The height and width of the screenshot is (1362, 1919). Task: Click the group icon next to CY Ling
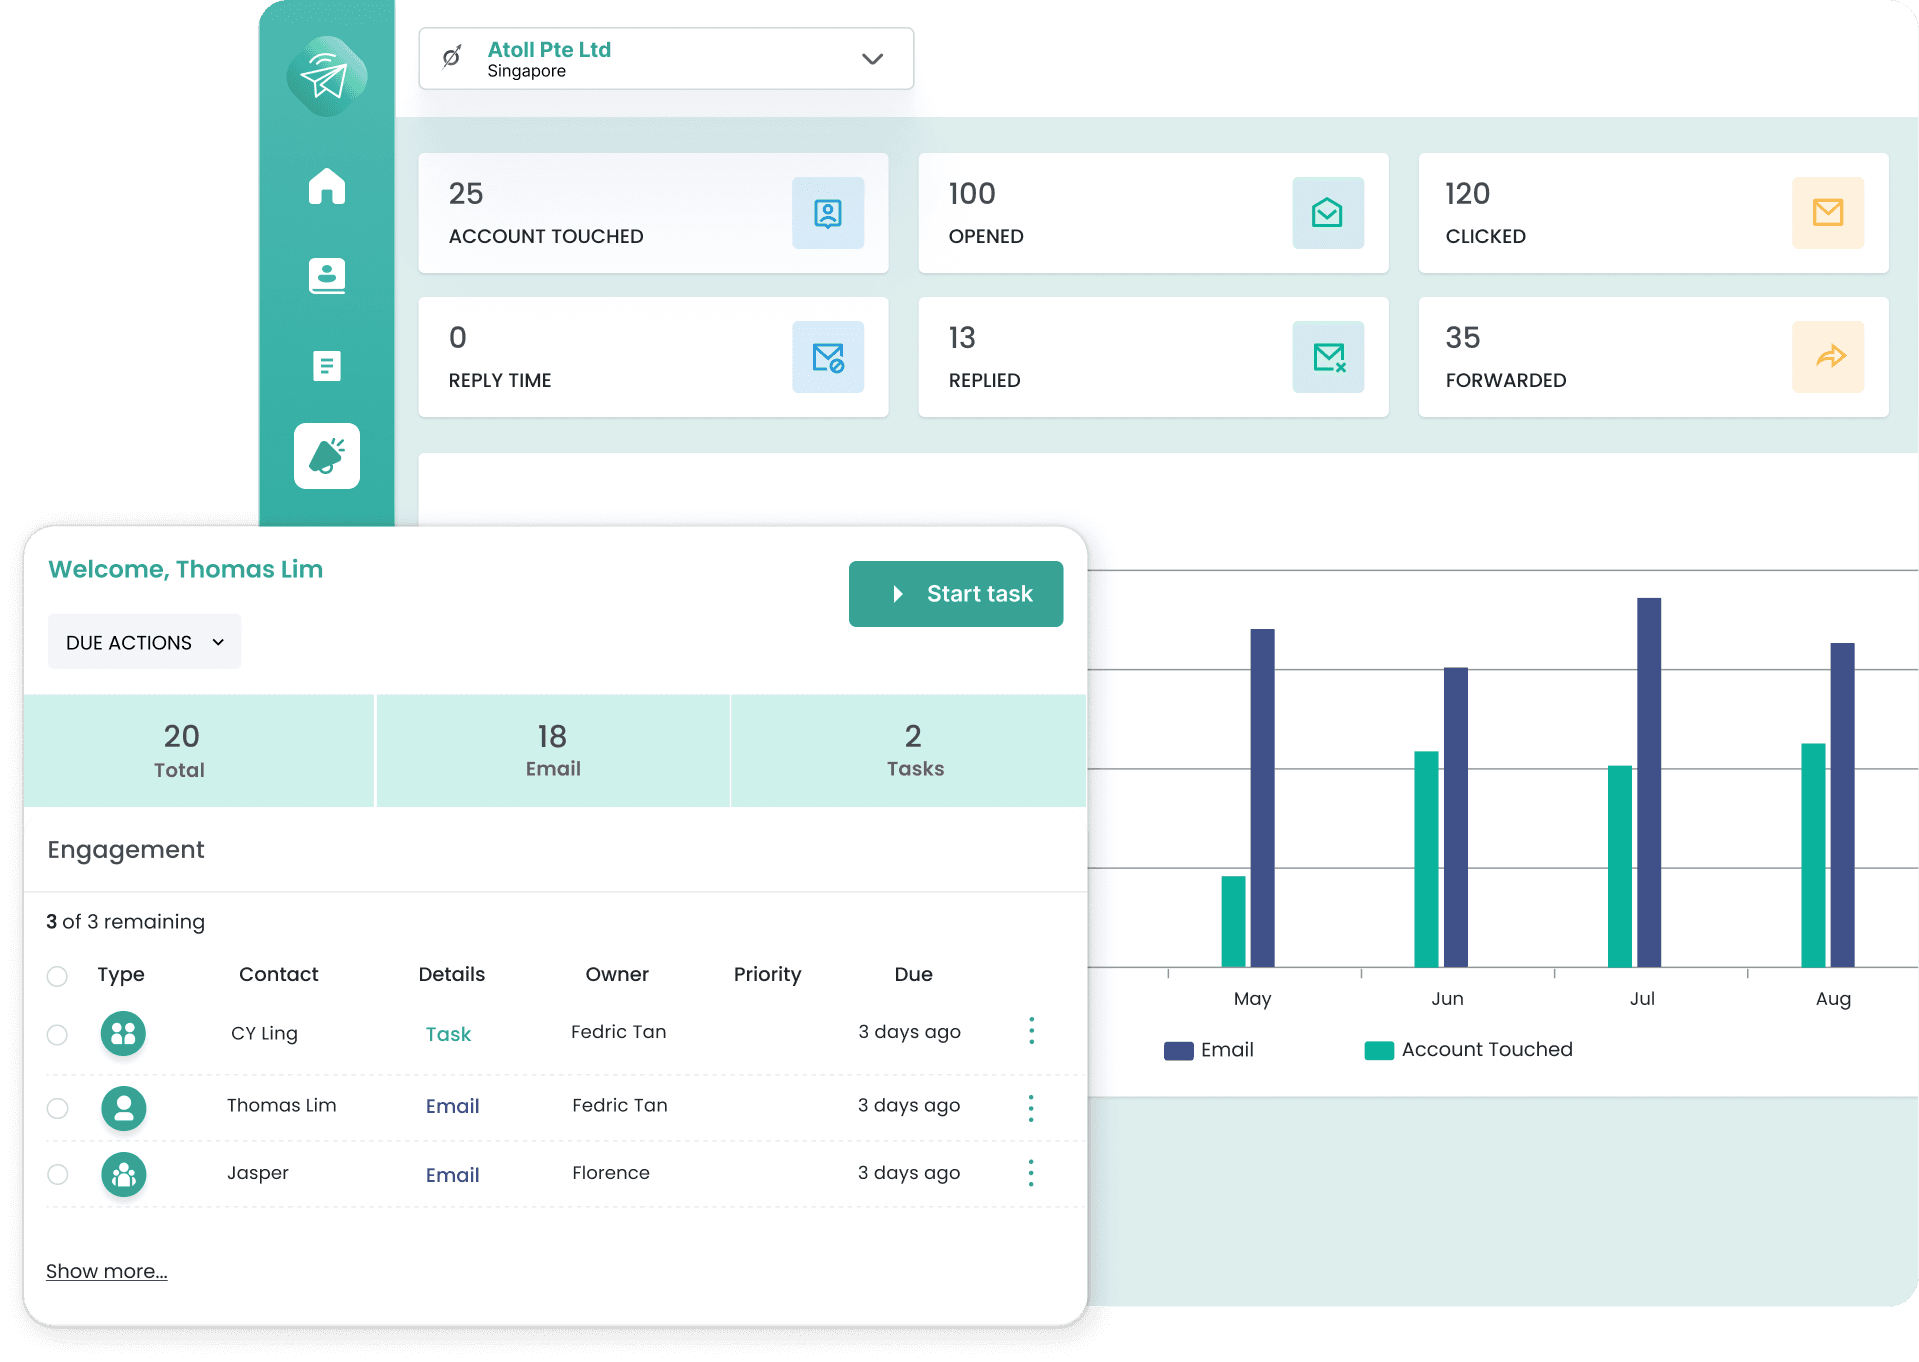[122, 1034]
